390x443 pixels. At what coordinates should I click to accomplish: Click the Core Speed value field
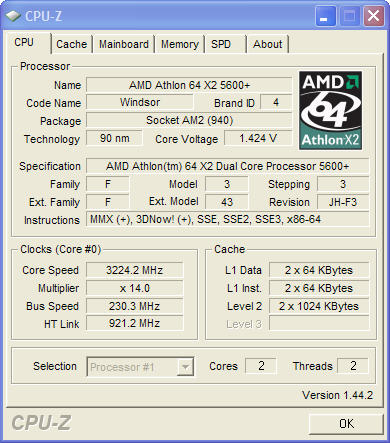135,270
